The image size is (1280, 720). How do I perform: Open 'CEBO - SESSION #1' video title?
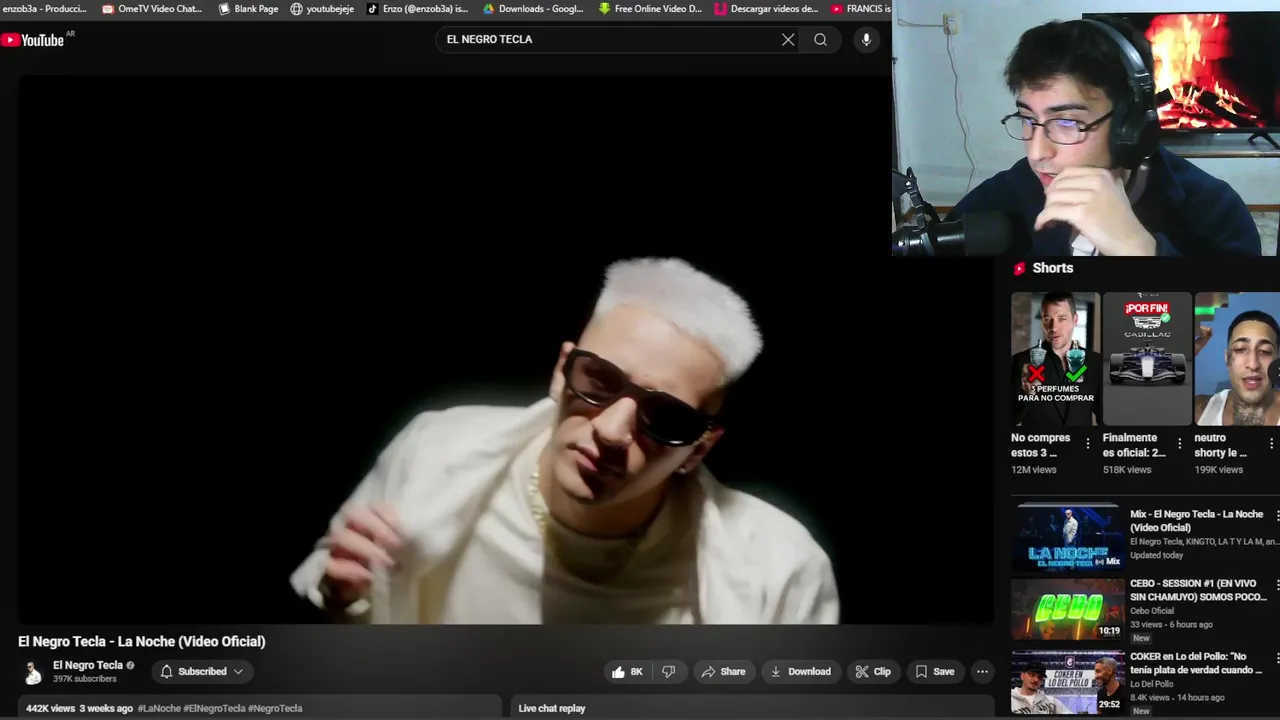click(1197, 590)
